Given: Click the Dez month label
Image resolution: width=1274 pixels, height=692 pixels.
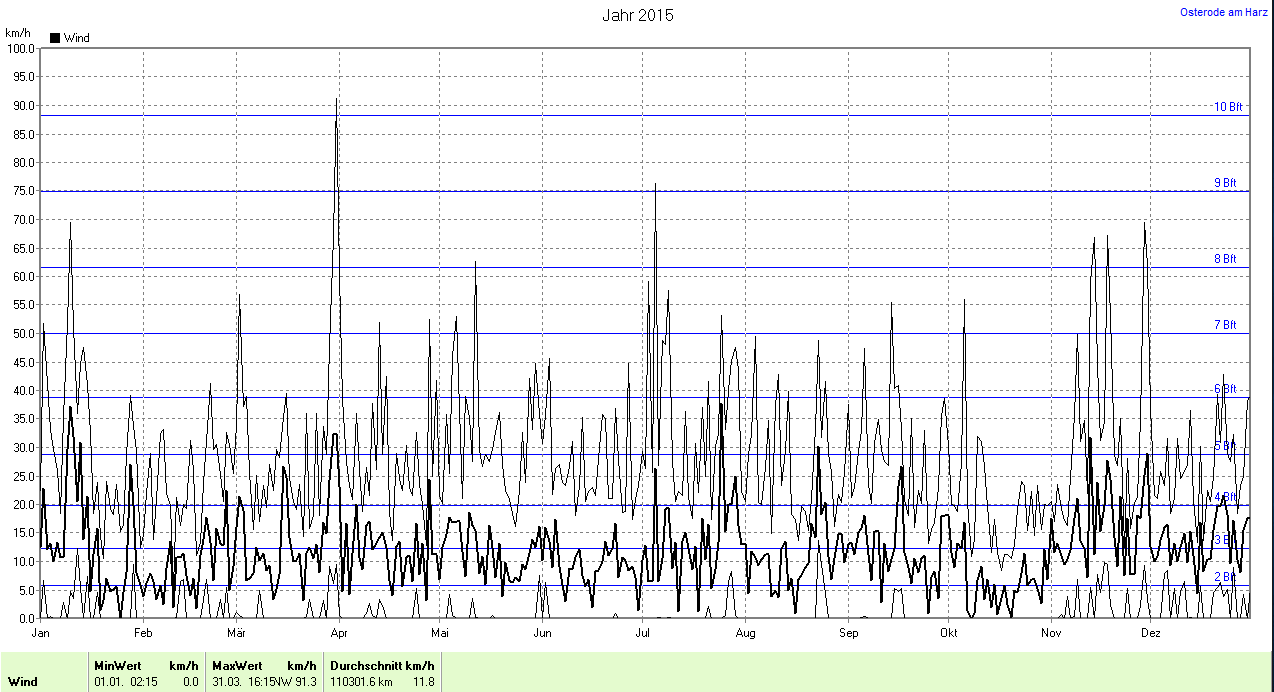Looking at the screenshot, I should click(1150, 633).
